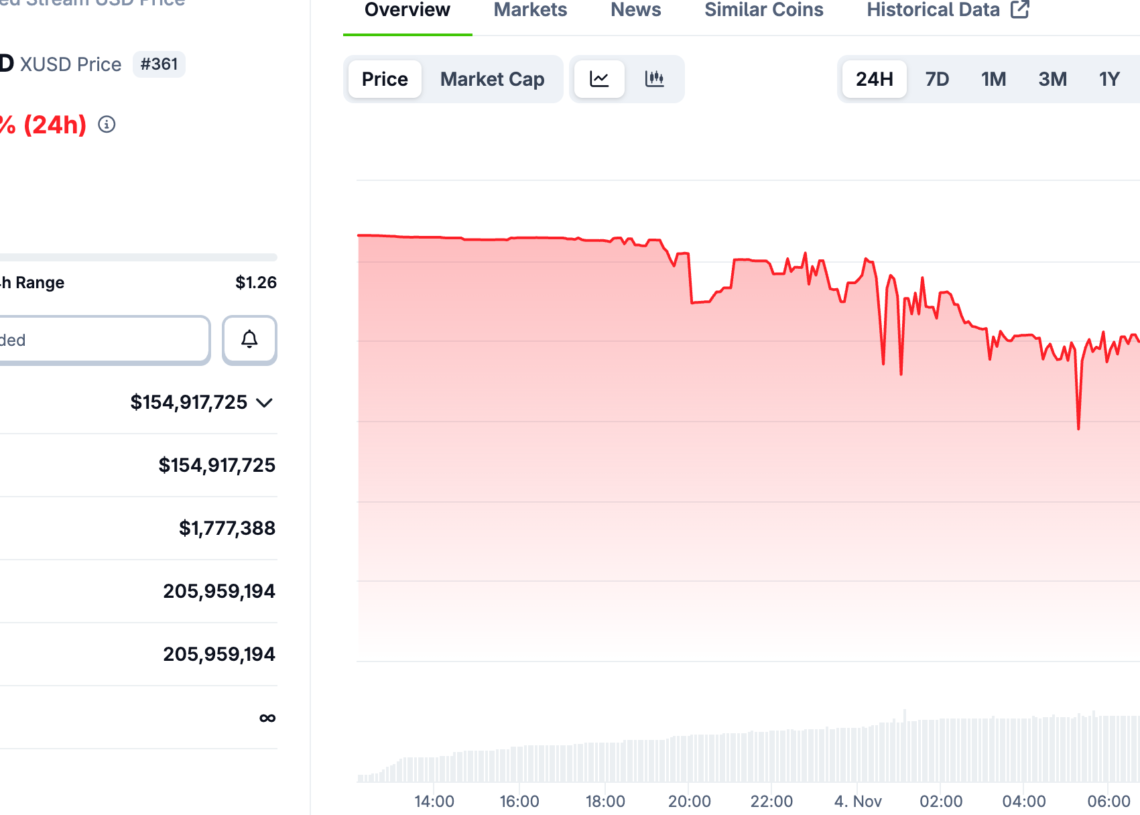Toggle the 7D timeframe

click(937, 78)
